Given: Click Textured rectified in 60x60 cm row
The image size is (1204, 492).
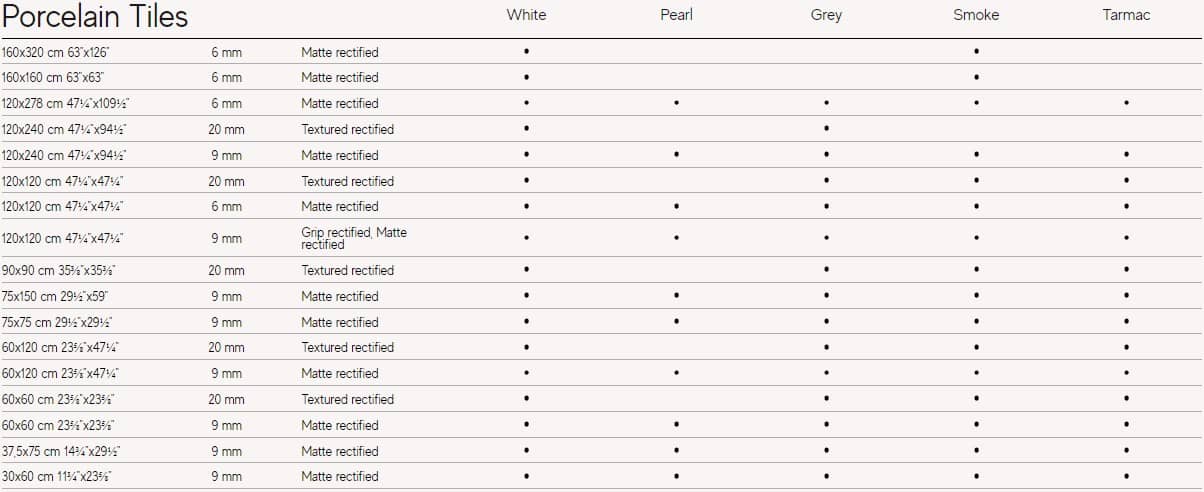Looking at the screenshot, I should pyautogui.click(x=347, y=399).
